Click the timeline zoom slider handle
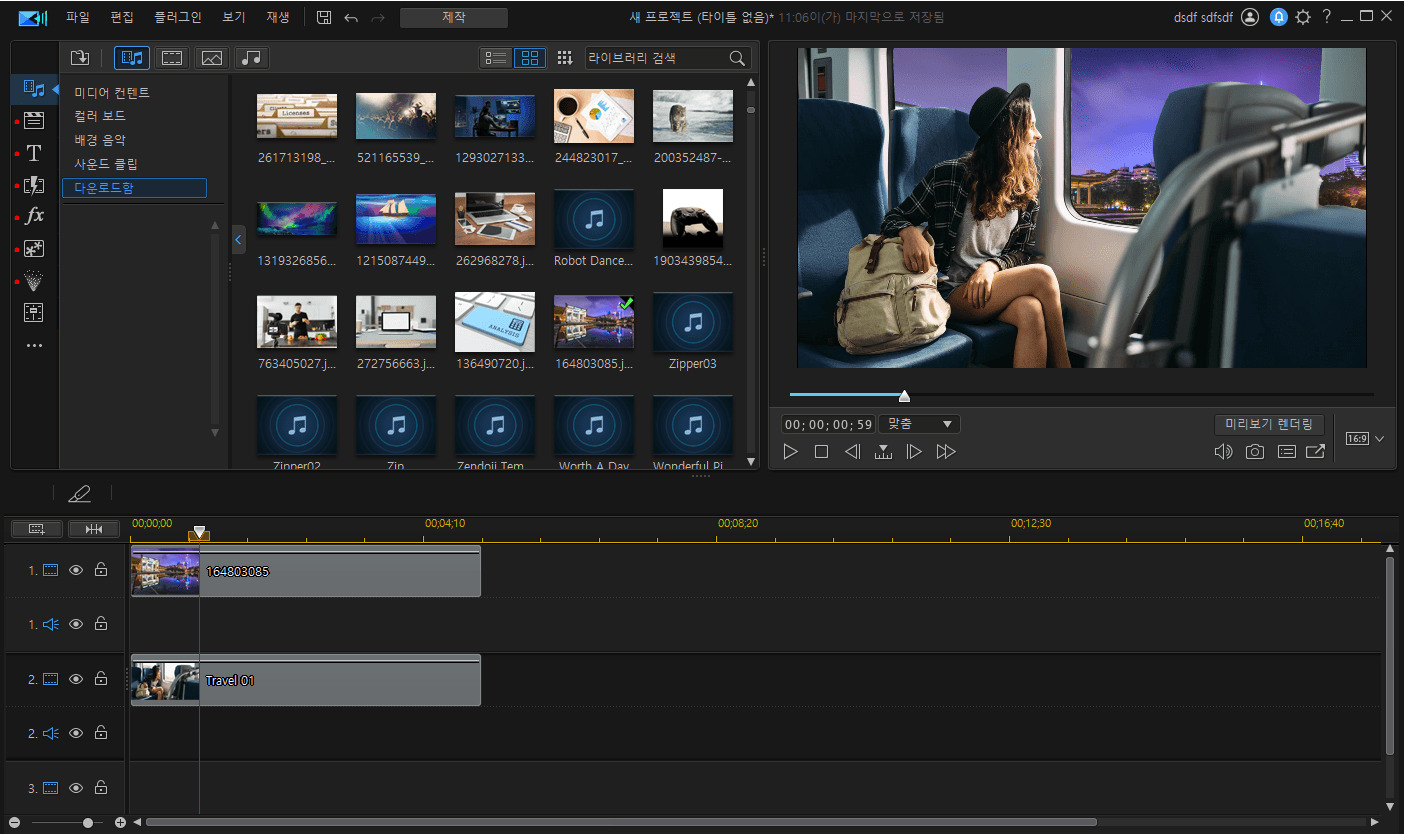The width and height of the screenshot is (1404, 834). click(x=88, y=822)
